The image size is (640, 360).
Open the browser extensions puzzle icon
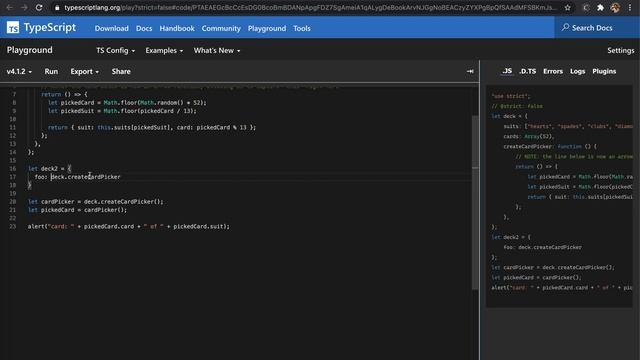coord(600,7)
